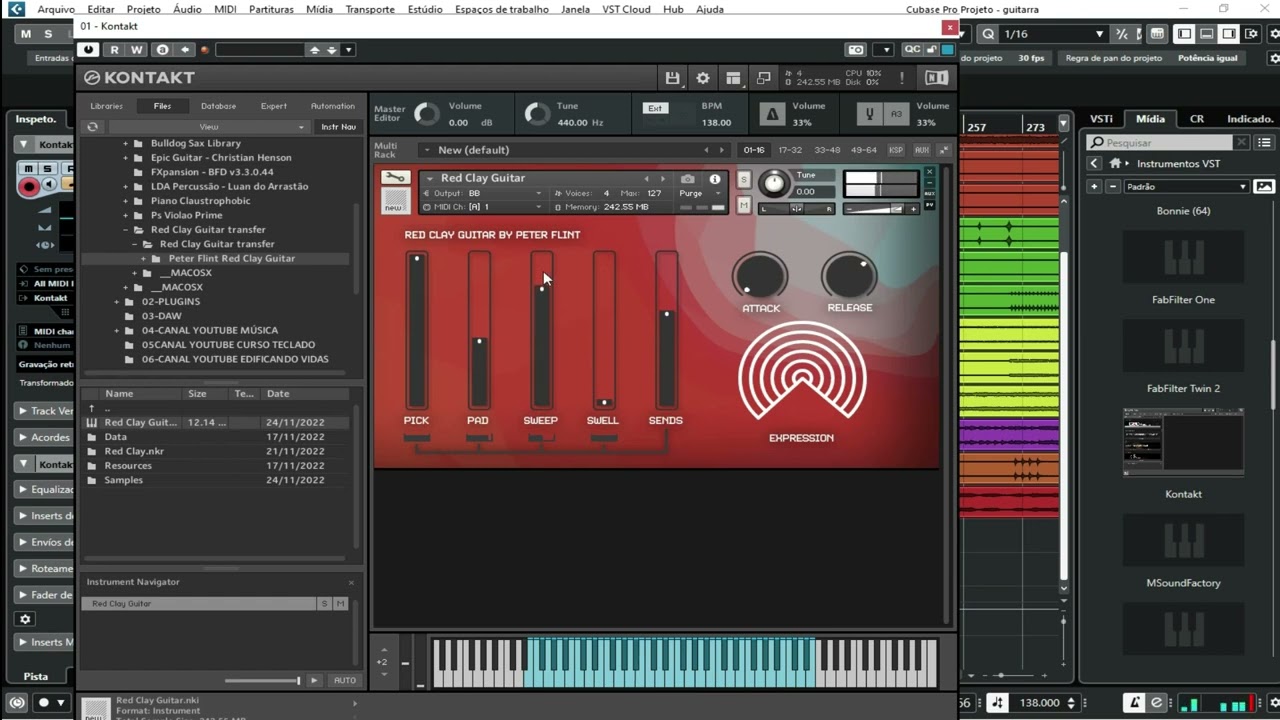Click the plugin window screenshot camera icon
Image resolution: width=1280 pixels, height=720 pixels.
pos(856,50)
